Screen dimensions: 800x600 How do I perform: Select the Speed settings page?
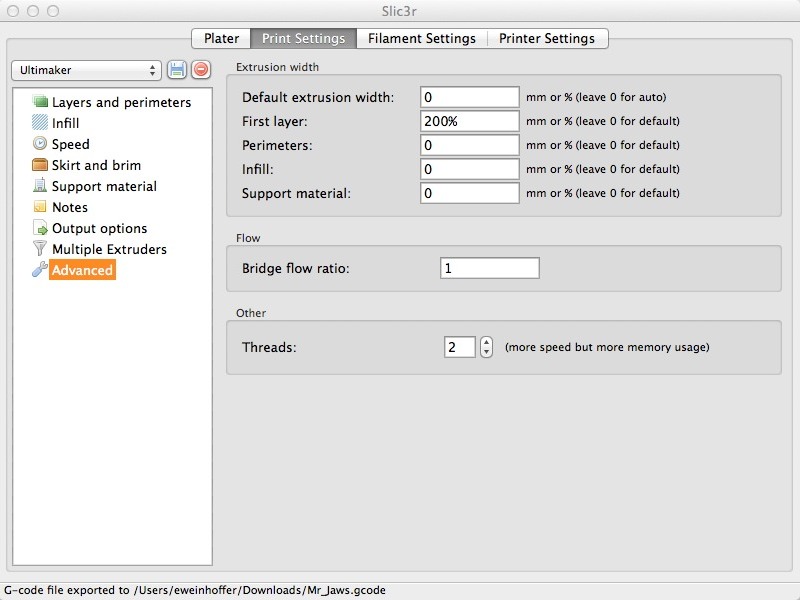coord(70,144)
